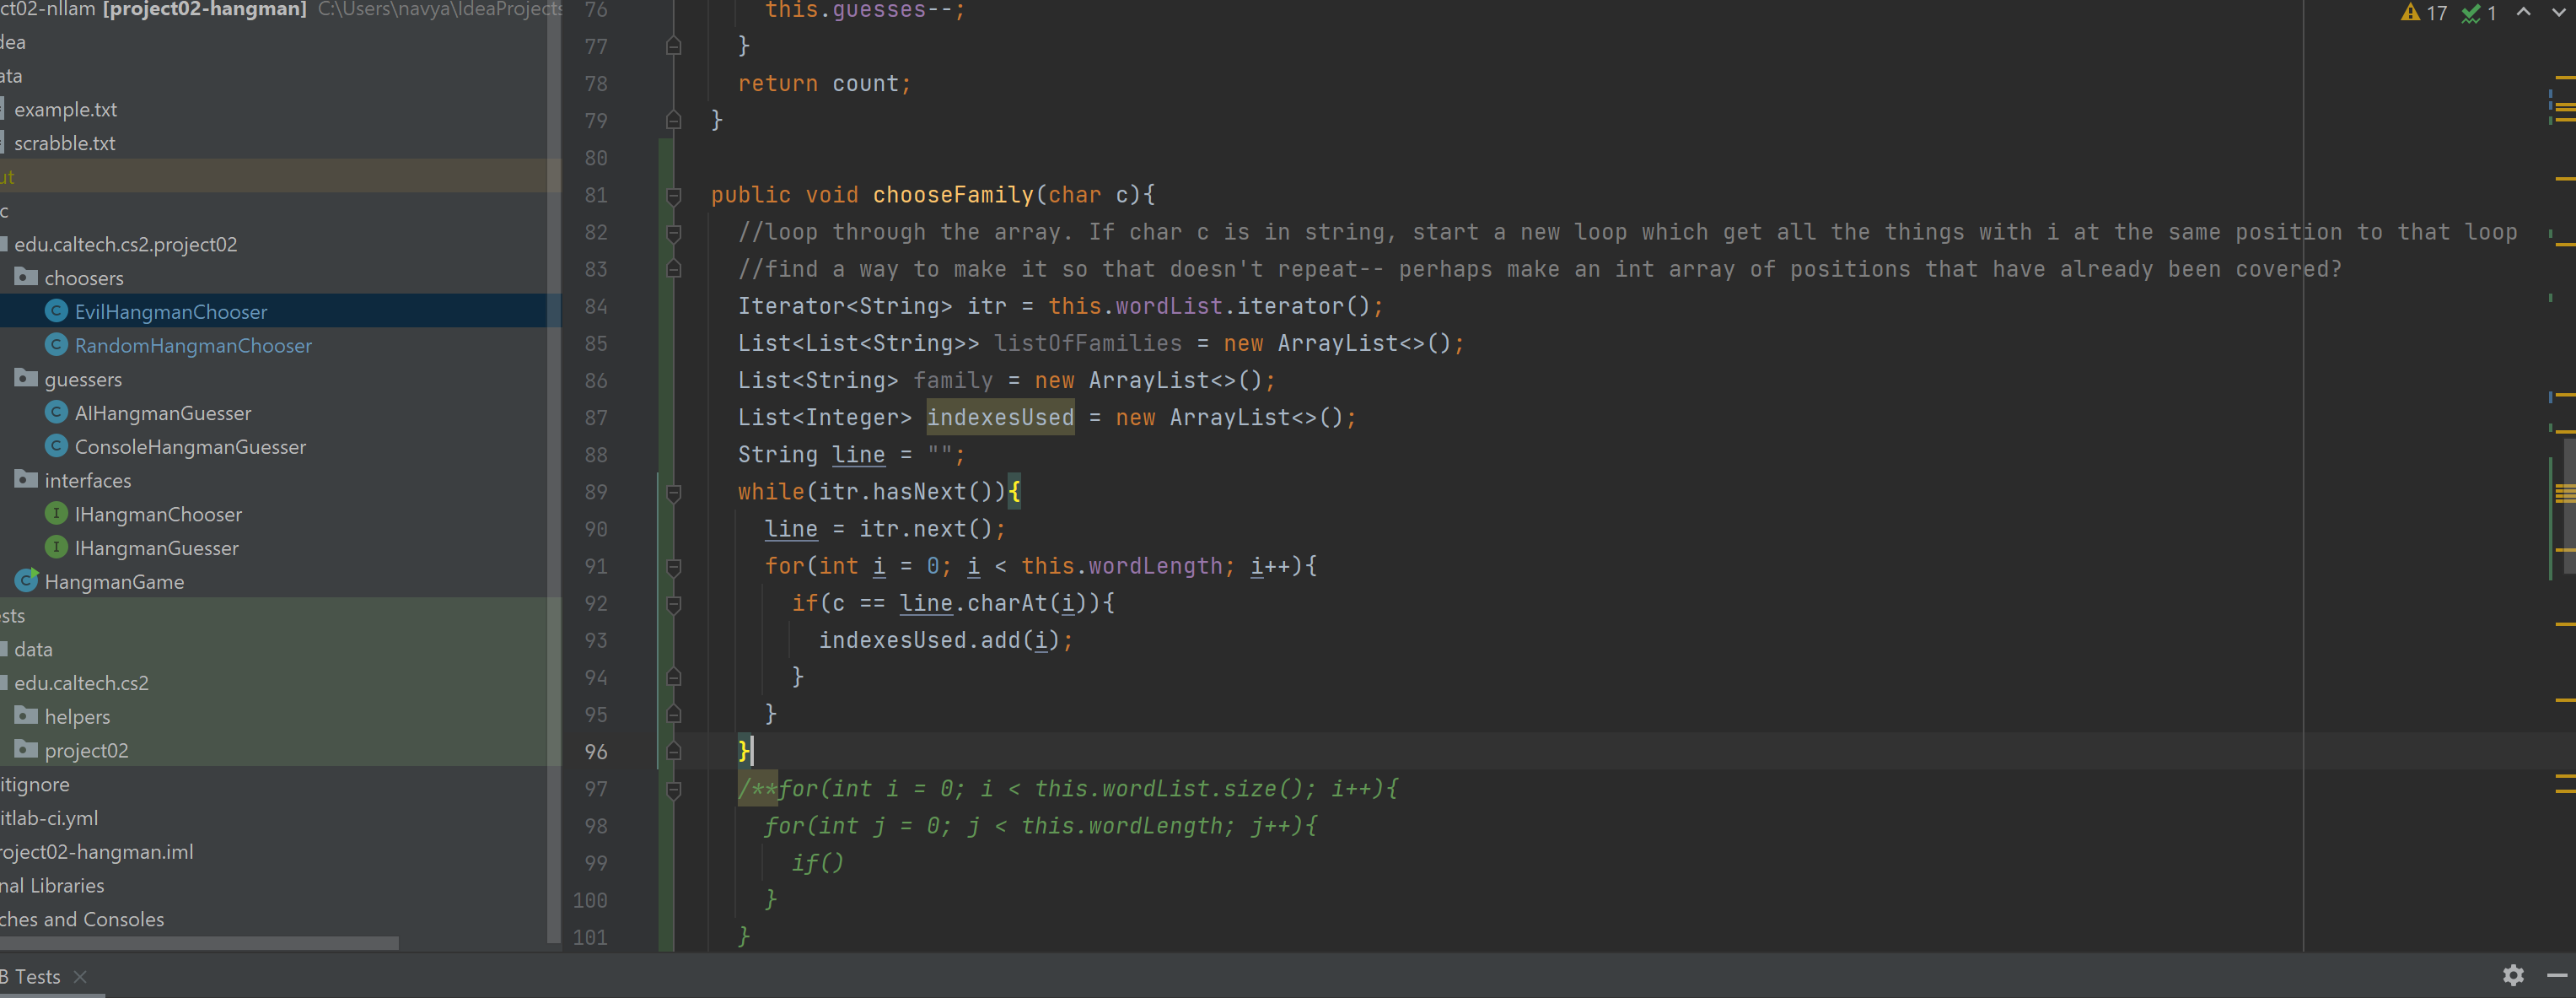Jump to next highlighted error arrow

(x=2558, y=13)
